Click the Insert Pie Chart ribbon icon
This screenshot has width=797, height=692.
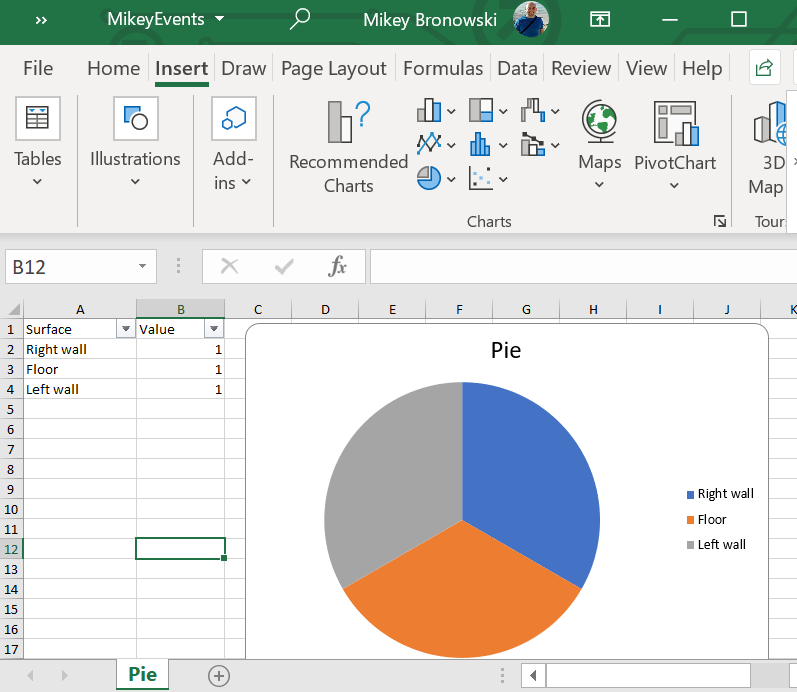click(429, 178)
